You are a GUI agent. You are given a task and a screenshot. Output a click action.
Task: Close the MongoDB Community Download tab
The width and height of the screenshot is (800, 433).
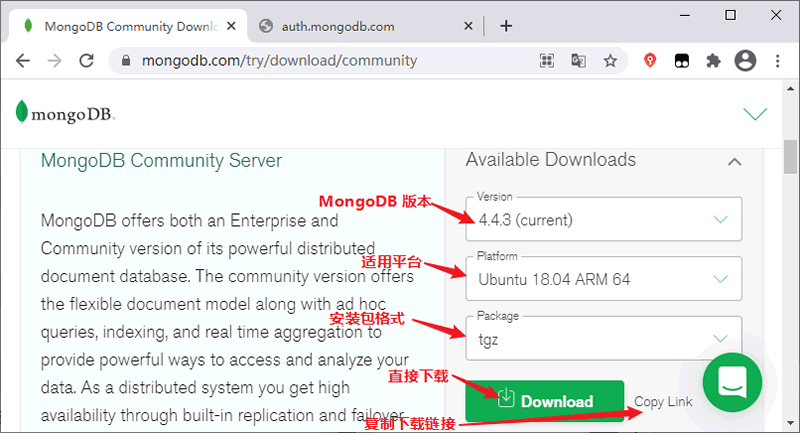[231, 26]
